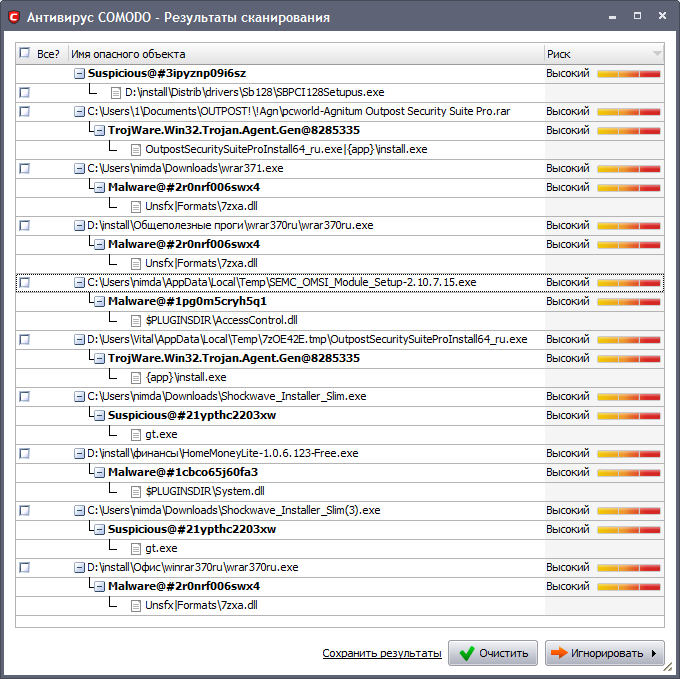The width and height of the screenshot is (680, 679).
Task: Open the Игнорировать submenu arrow
Action: (654, 653)
